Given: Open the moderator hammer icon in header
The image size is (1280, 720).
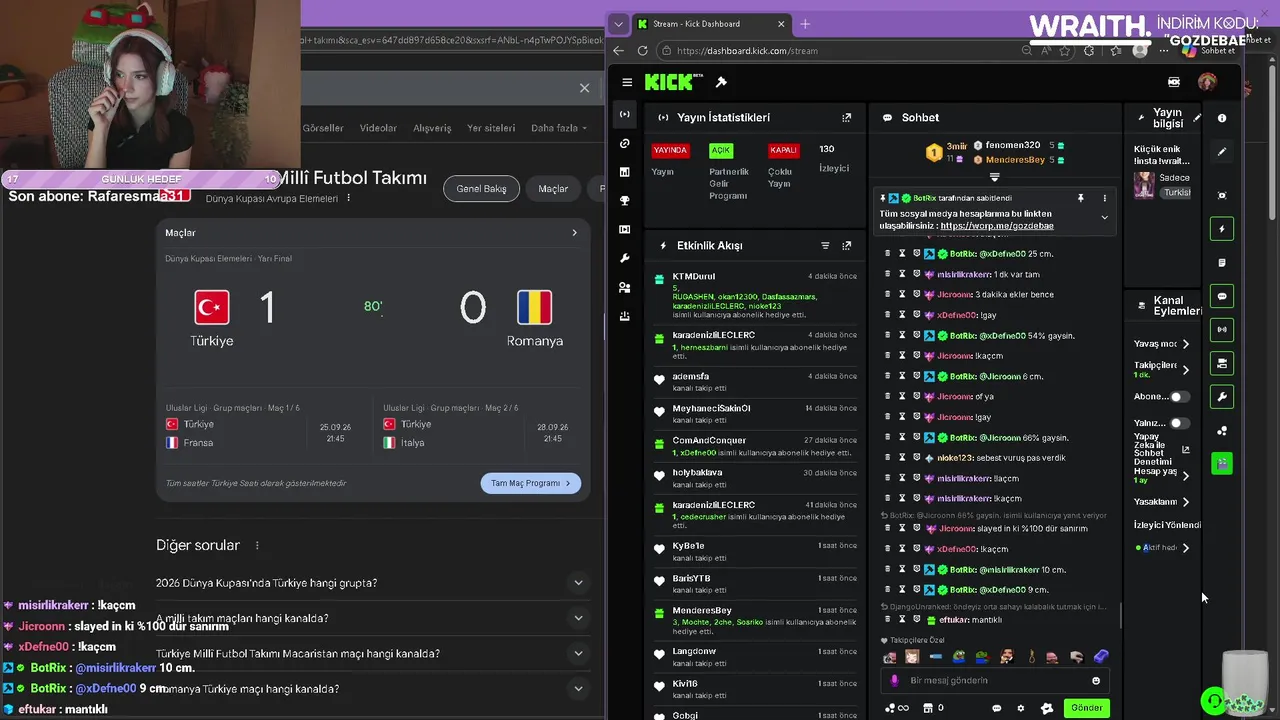Looking at the screenshot, I should point(721,82).
